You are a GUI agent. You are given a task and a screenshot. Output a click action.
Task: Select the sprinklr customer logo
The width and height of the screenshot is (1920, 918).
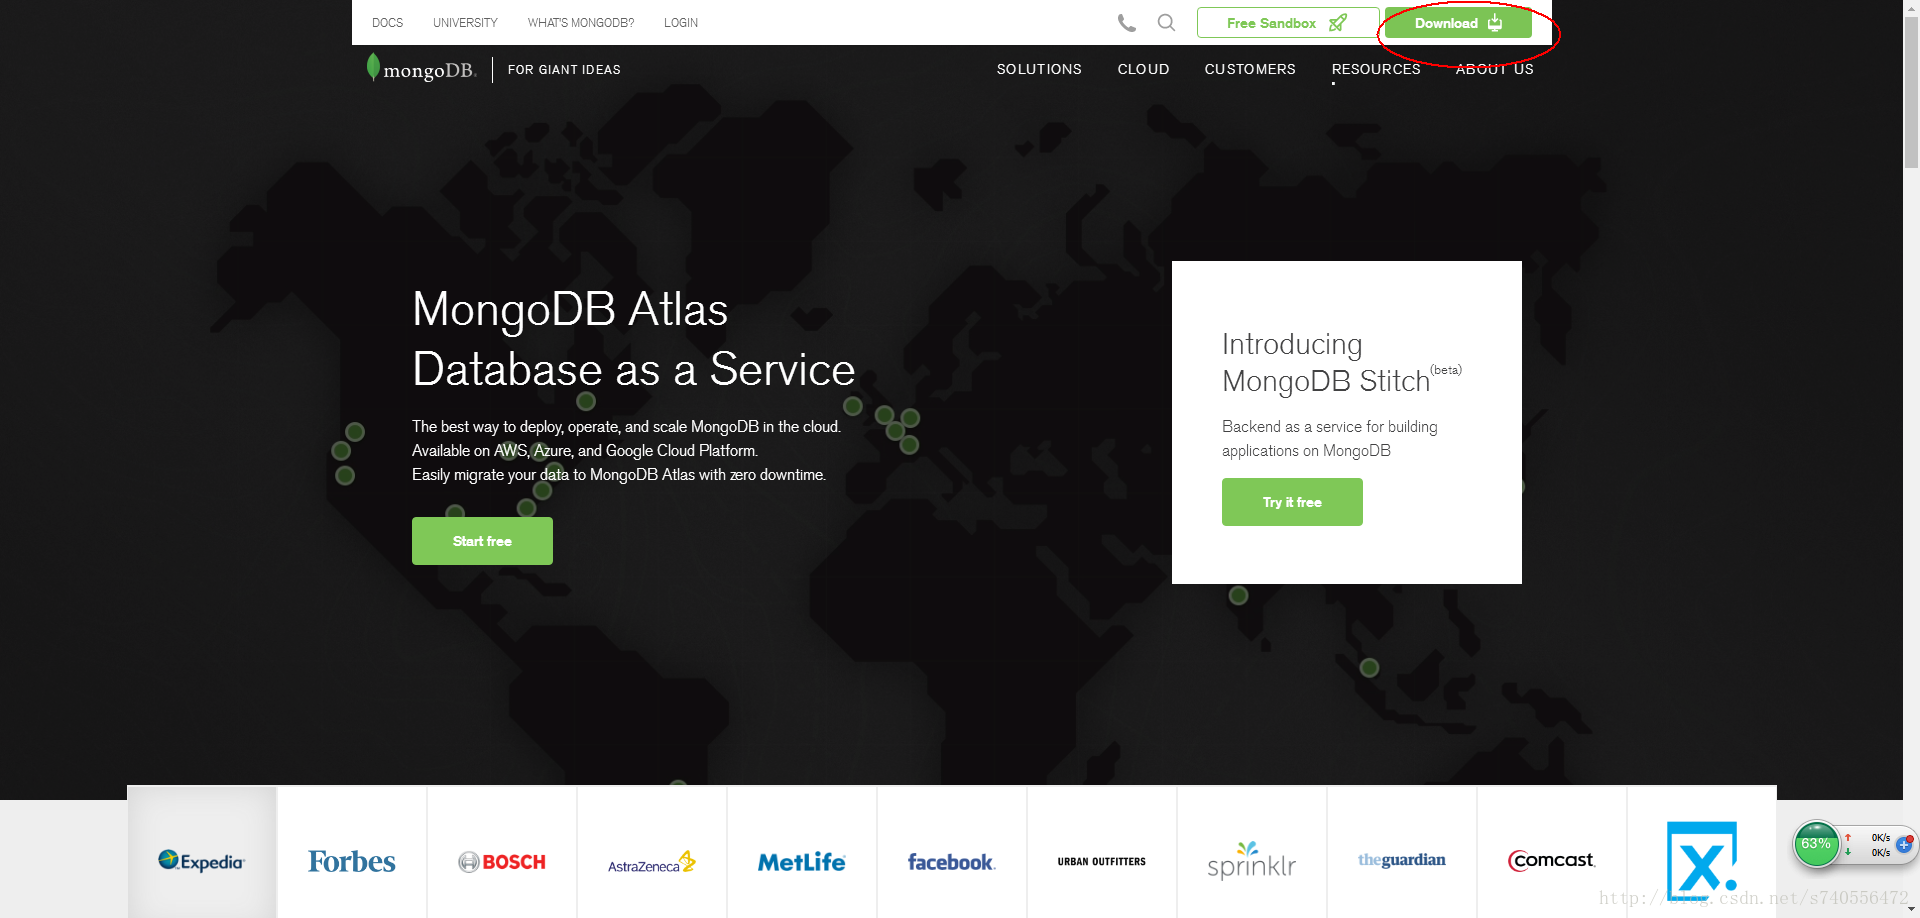tap(1252, 861)
